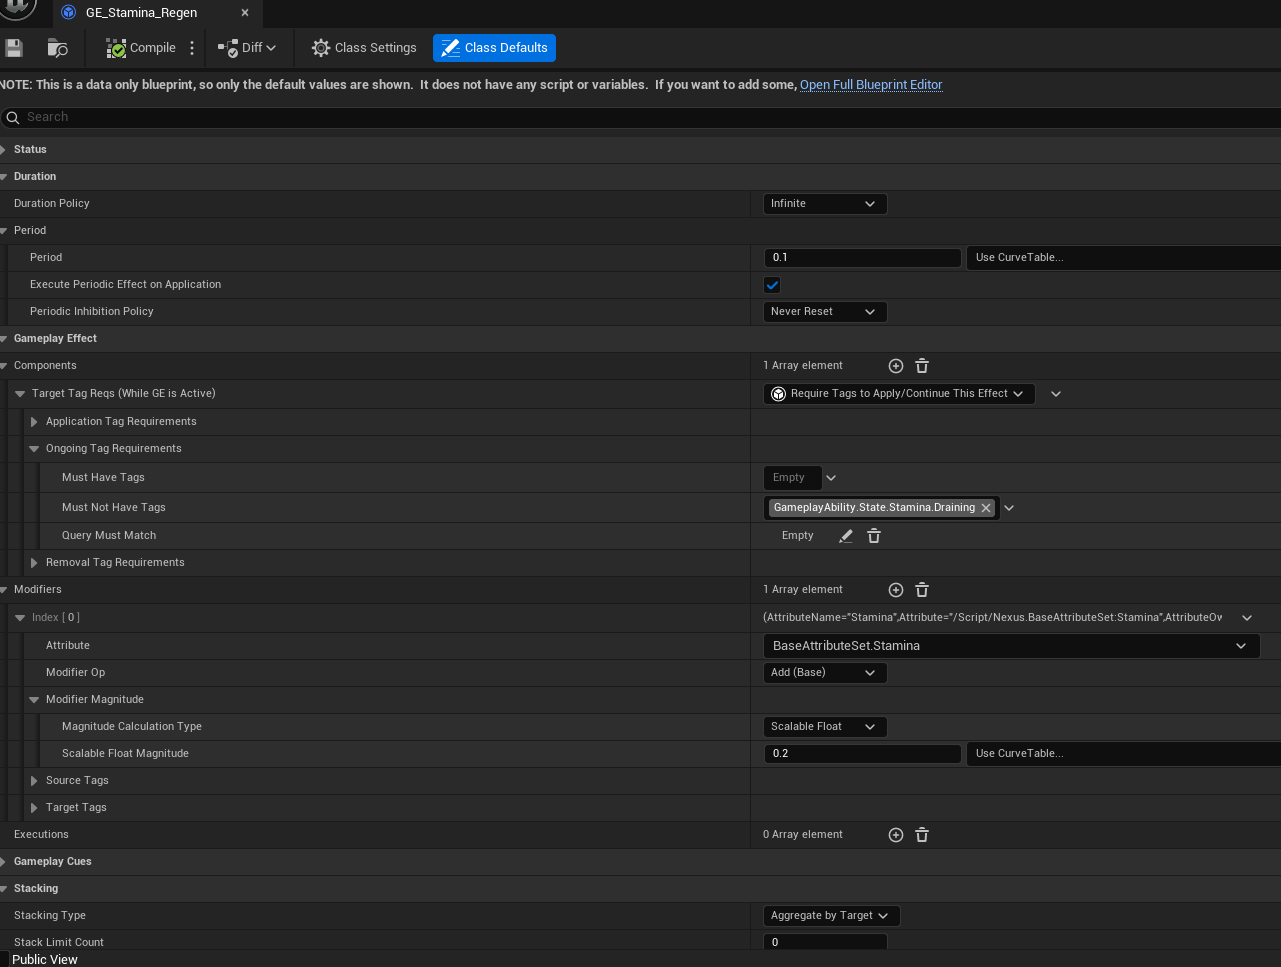Remove the GameplayAbility.State.Stamina.Draining tag
This screenshot has height=967, width=1281.
pyautogui.click(x=986, y=508)
